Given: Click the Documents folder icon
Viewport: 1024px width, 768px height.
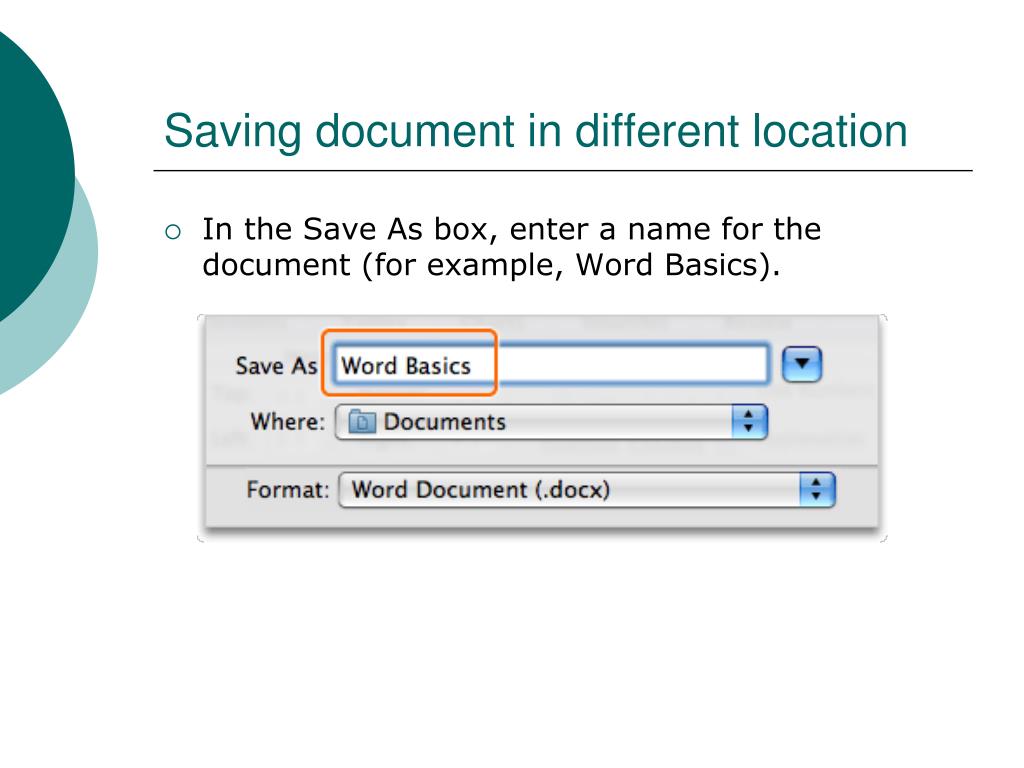Looking at the screenshot, I should [x=362, y=422].
